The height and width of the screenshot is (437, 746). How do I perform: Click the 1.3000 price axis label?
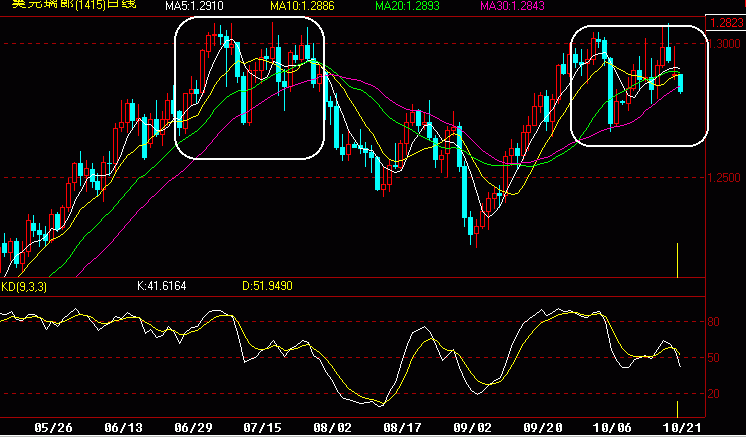tap(724, 44)
